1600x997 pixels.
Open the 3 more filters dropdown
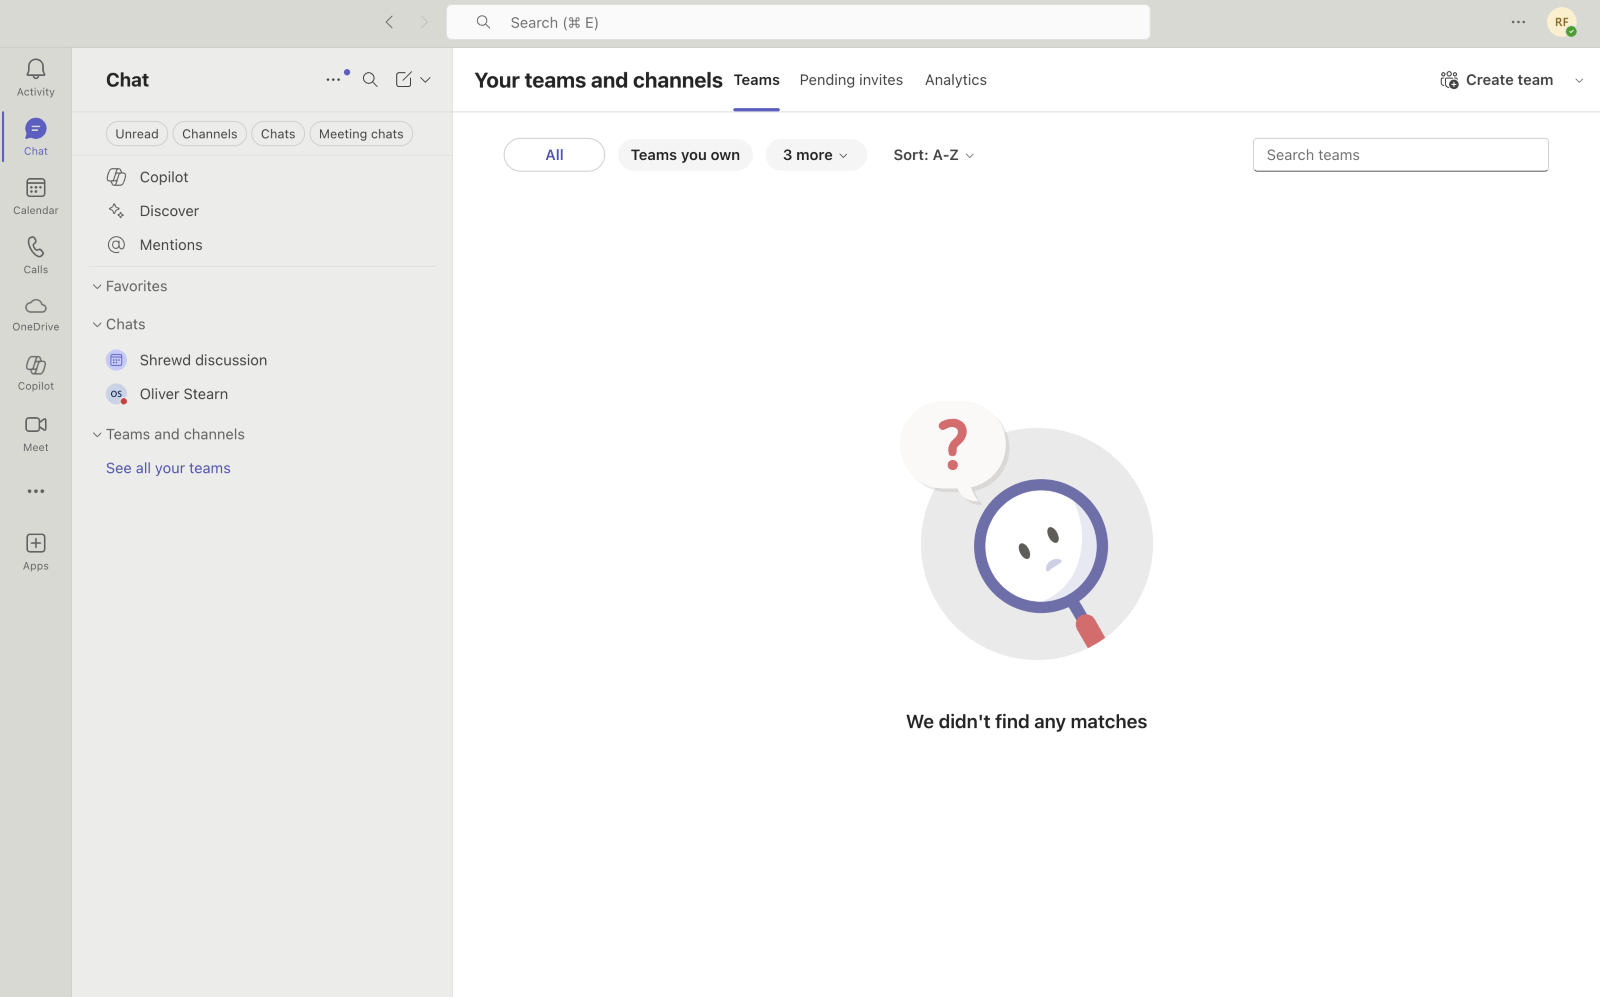[815, 155]
